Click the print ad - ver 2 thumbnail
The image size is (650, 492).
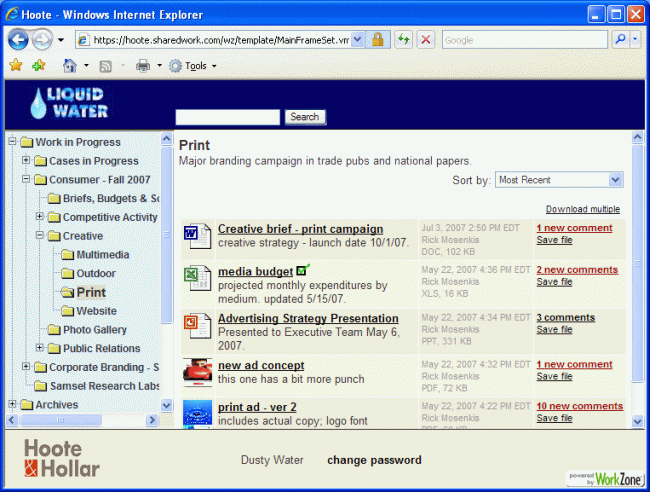pos(197,414)
